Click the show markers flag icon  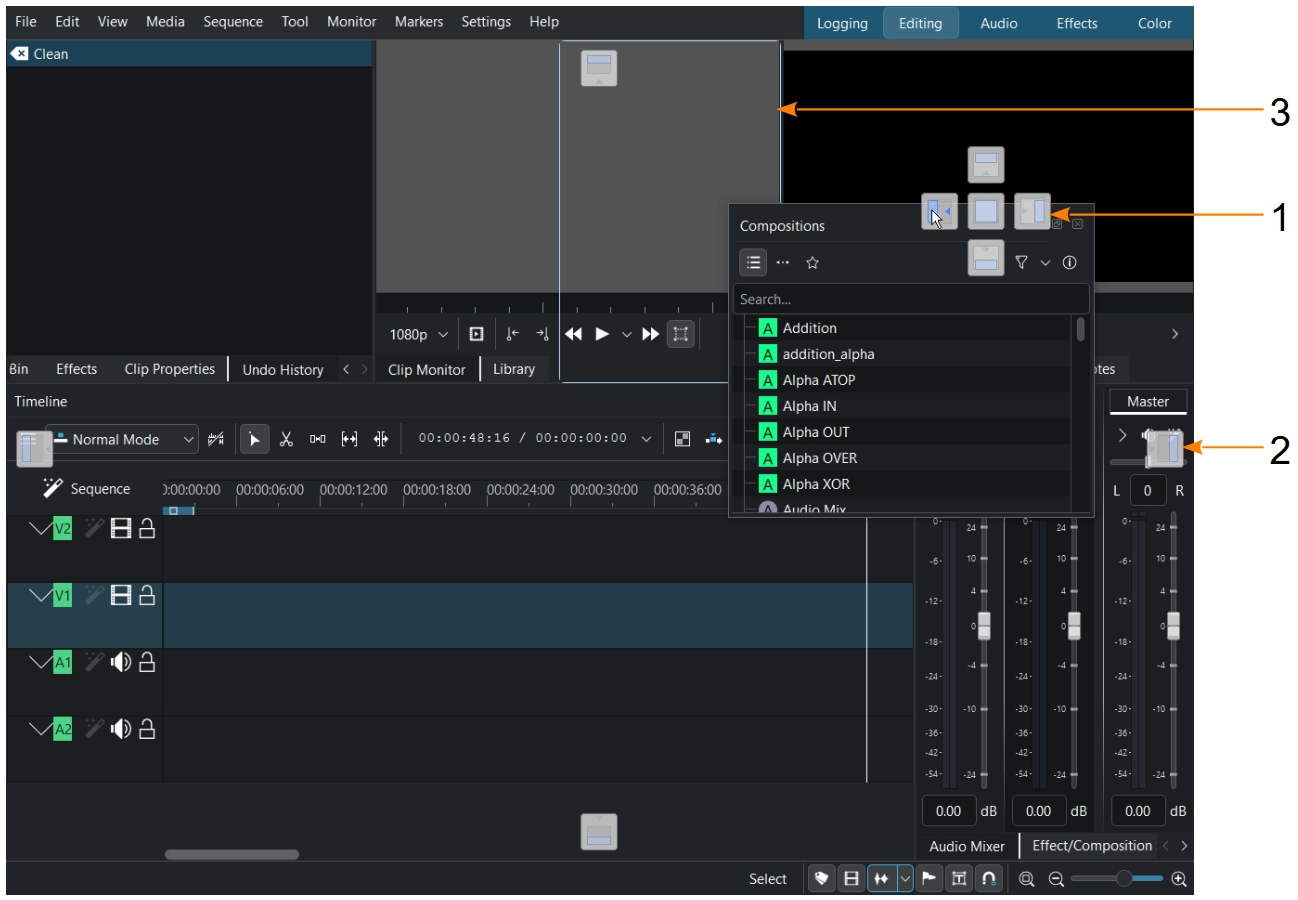929,879
